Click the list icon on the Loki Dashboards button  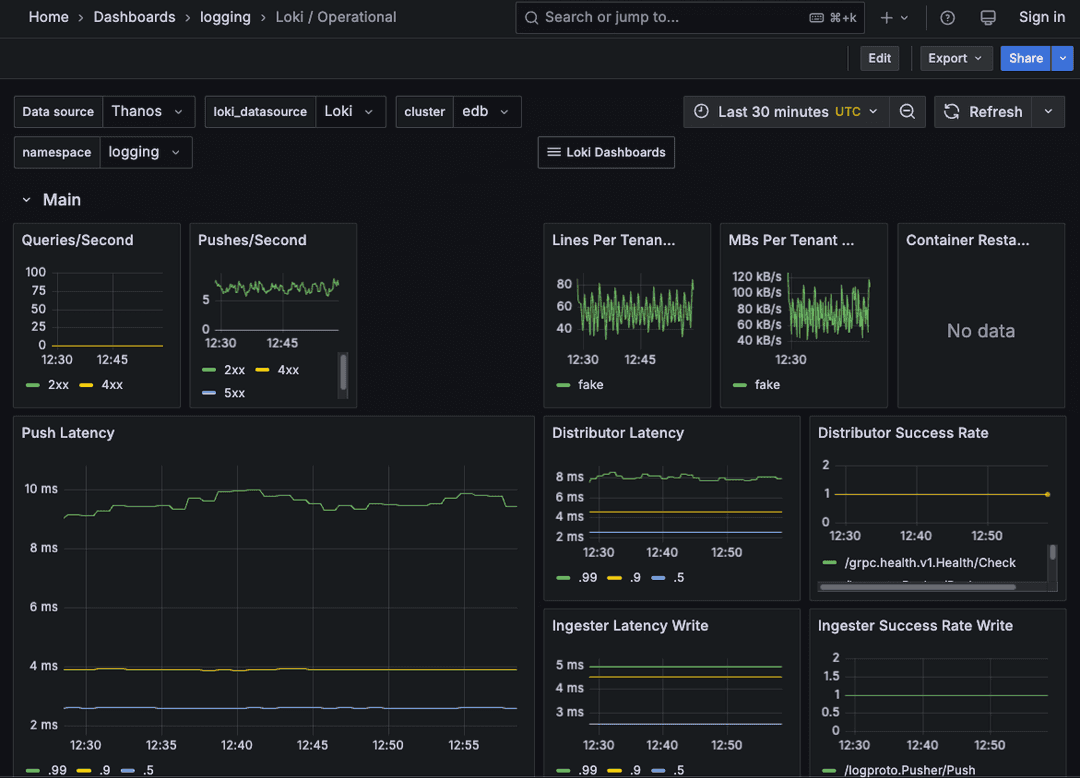click(554, 152)
